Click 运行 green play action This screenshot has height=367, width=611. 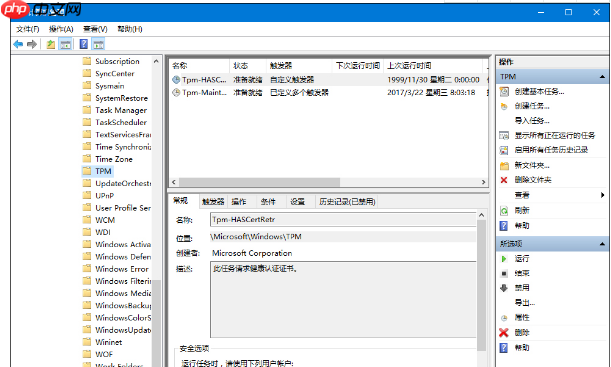(522, 259)
